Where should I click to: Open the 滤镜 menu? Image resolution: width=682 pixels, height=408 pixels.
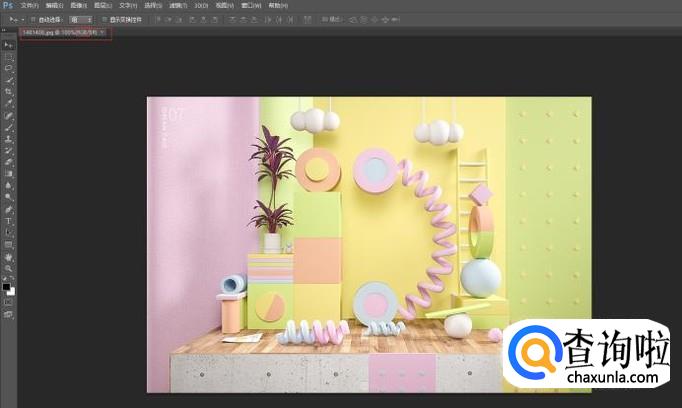[176, 5]
